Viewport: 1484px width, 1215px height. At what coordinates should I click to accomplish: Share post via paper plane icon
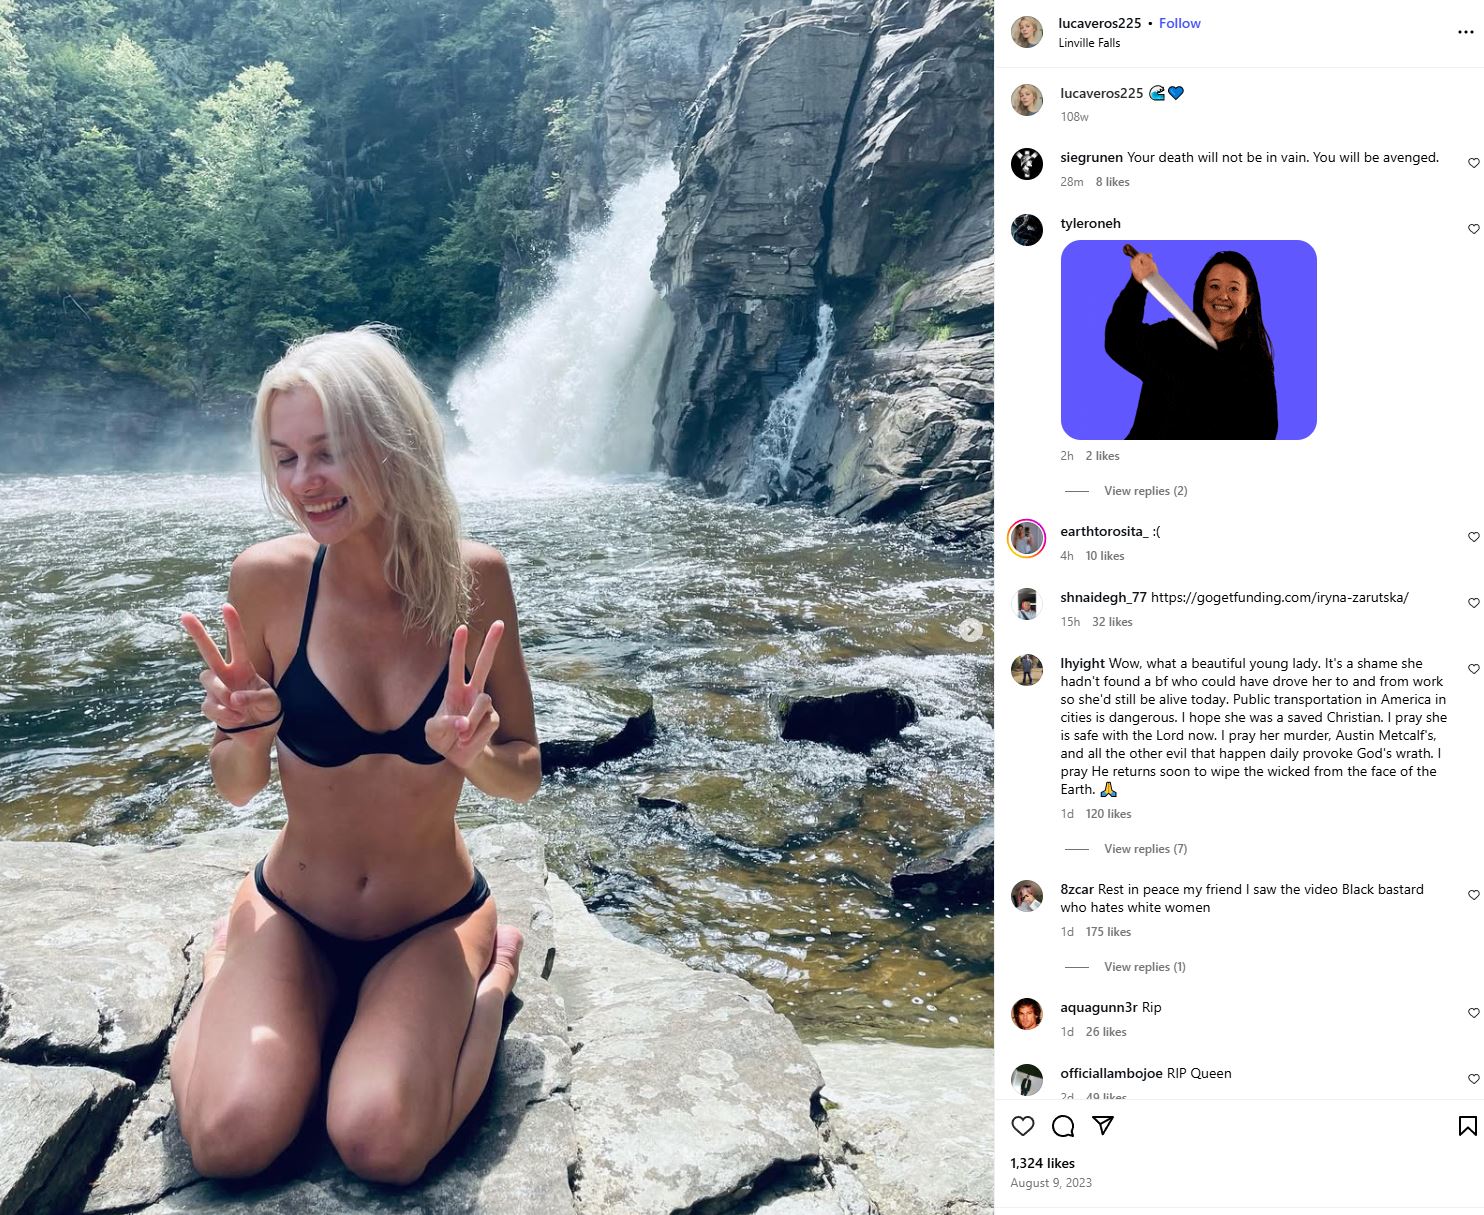pos(1103,1126)
